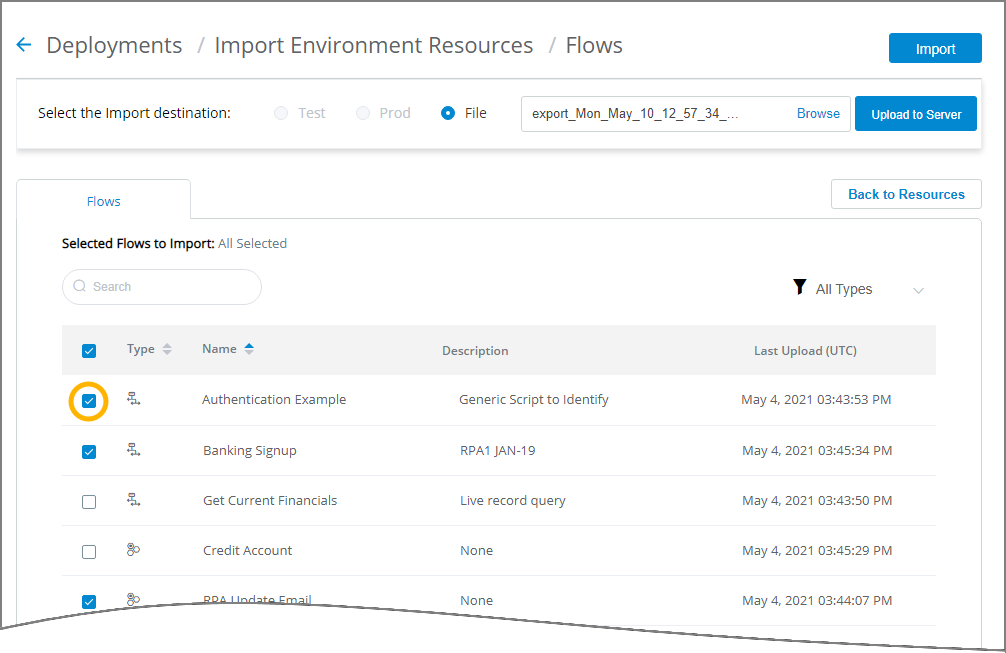
Task: Click the May 4, 2021 03:43:50 PM timestamp
Action: click(x=817, y=500)
